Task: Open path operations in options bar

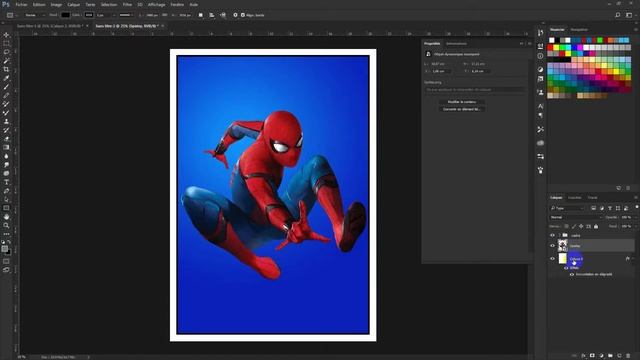Action: (x=200, y=15)
